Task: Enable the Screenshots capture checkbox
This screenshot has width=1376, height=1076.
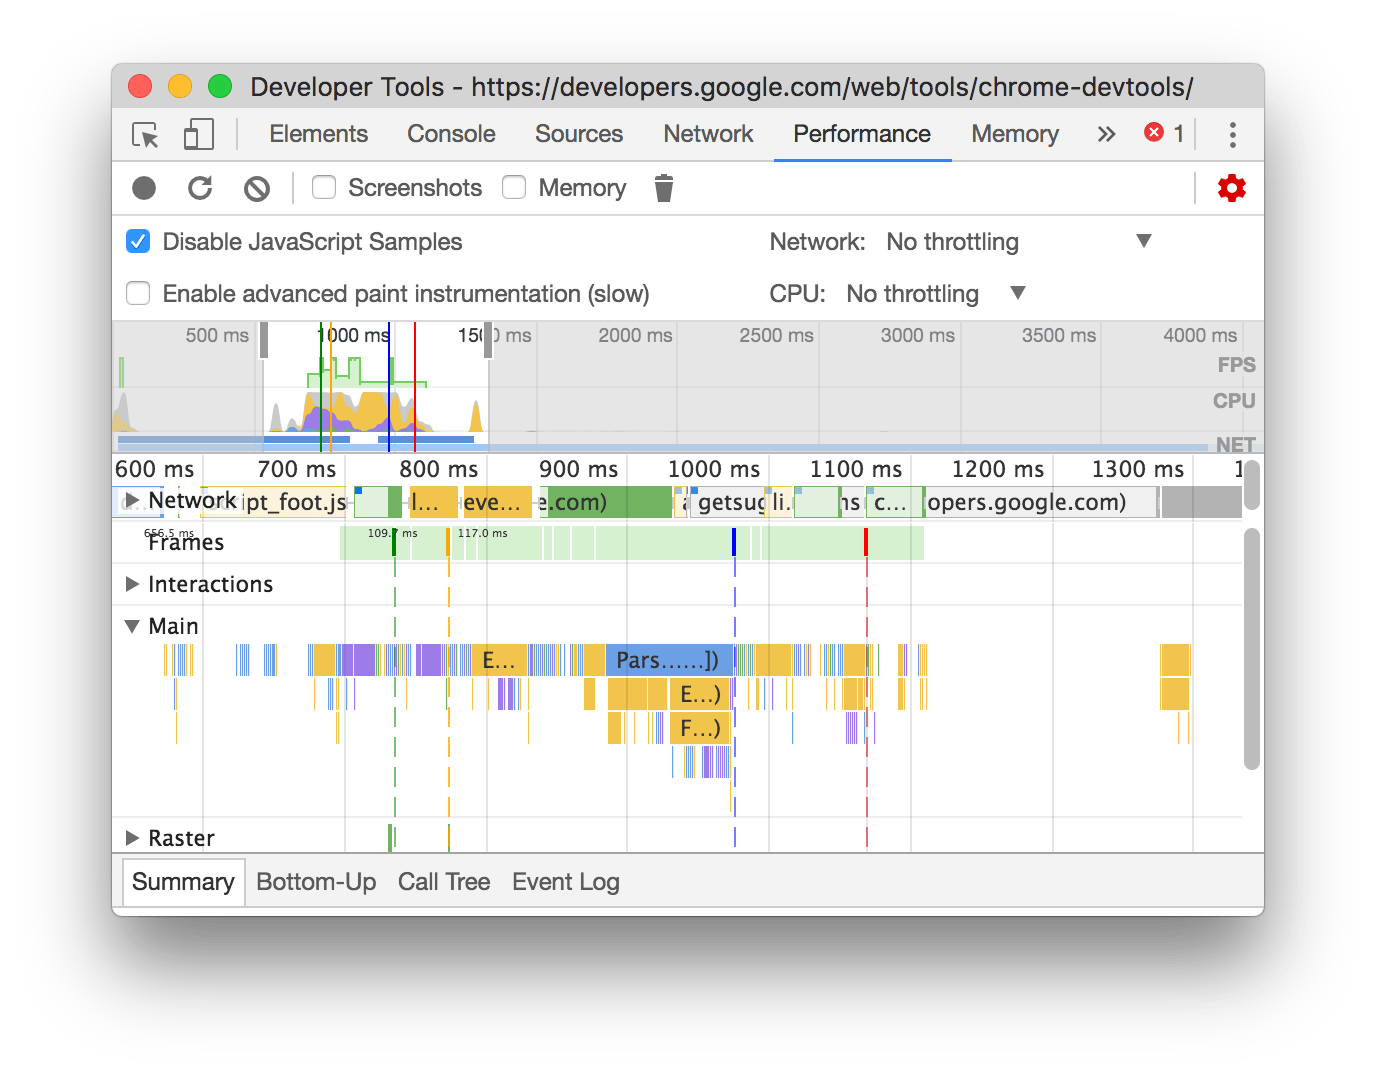Action: [x=323, y=188]
